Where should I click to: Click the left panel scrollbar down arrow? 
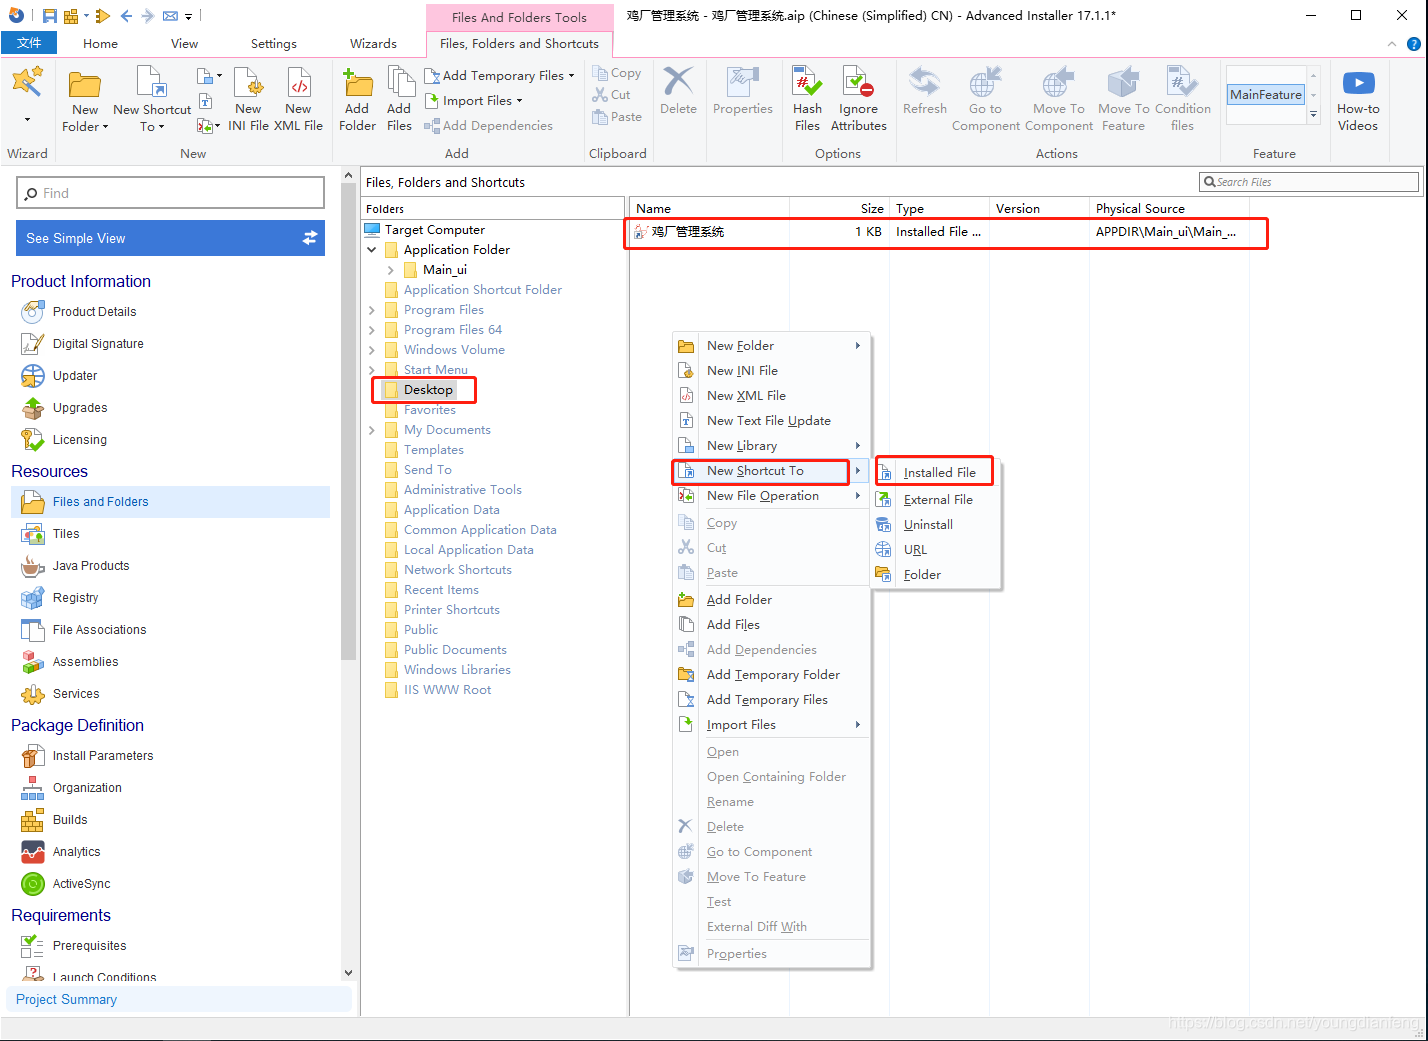point(348,972)
